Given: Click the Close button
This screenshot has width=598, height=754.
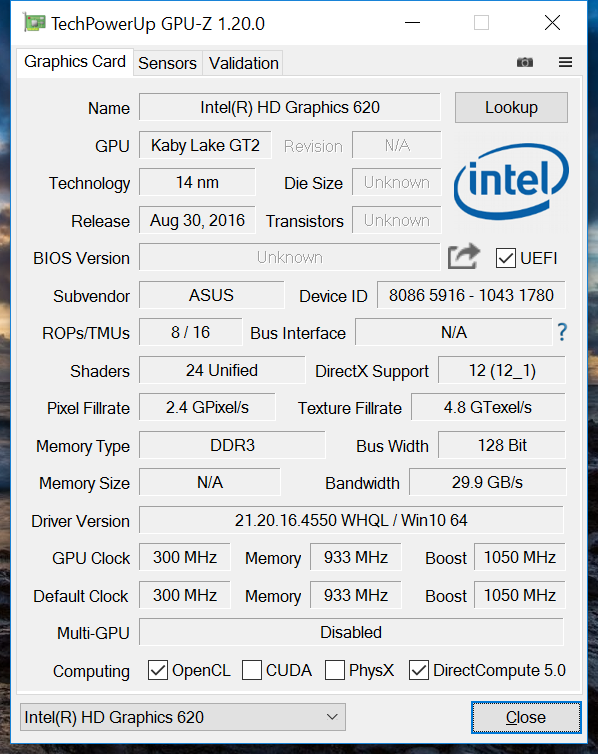Looking at the screenshot, I should [526, 717].
